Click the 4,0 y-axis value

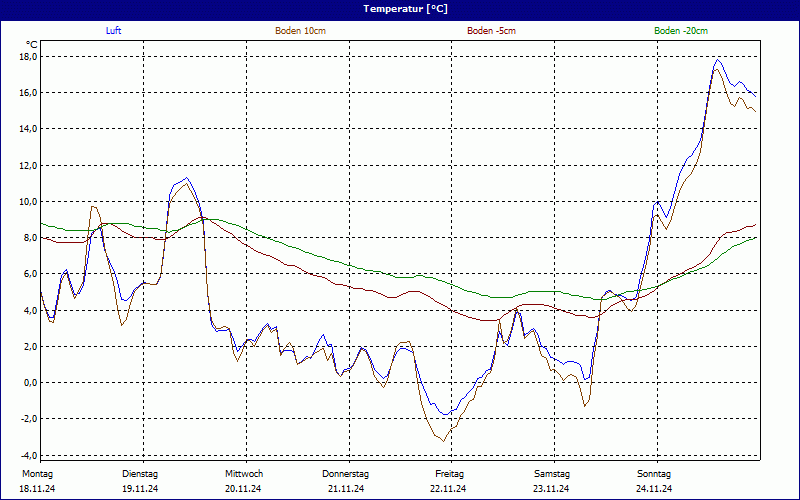click(31, 310)
